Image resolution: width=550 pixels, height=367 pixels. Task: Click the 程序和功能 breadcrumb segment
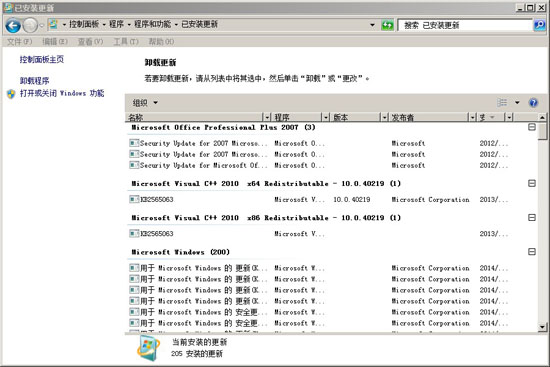(152, 24)
